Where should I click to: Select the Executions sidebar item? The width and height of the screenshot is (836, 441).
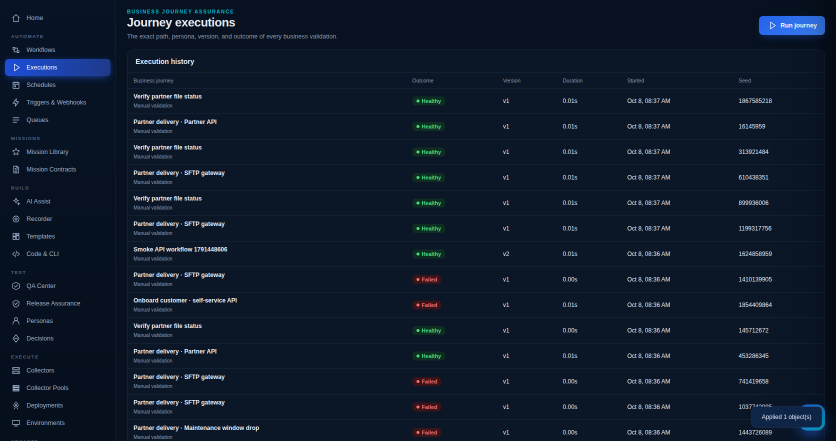pos(58,68)
